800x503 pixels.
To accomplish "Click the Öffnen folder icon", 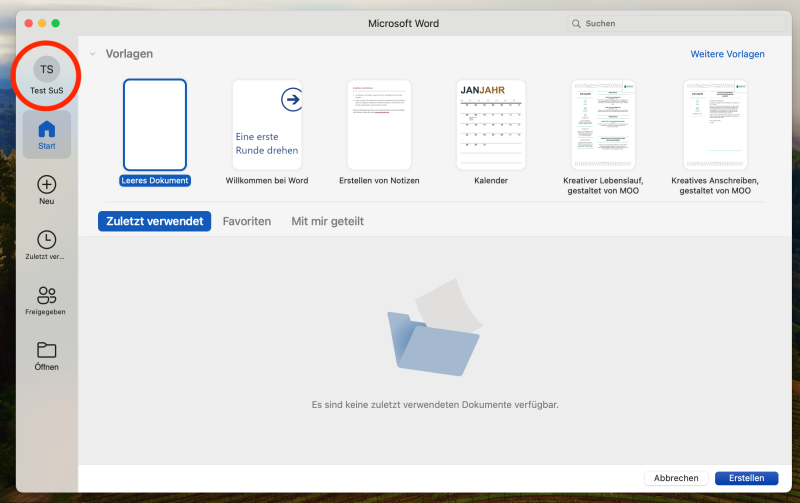I will pos(47,350).
